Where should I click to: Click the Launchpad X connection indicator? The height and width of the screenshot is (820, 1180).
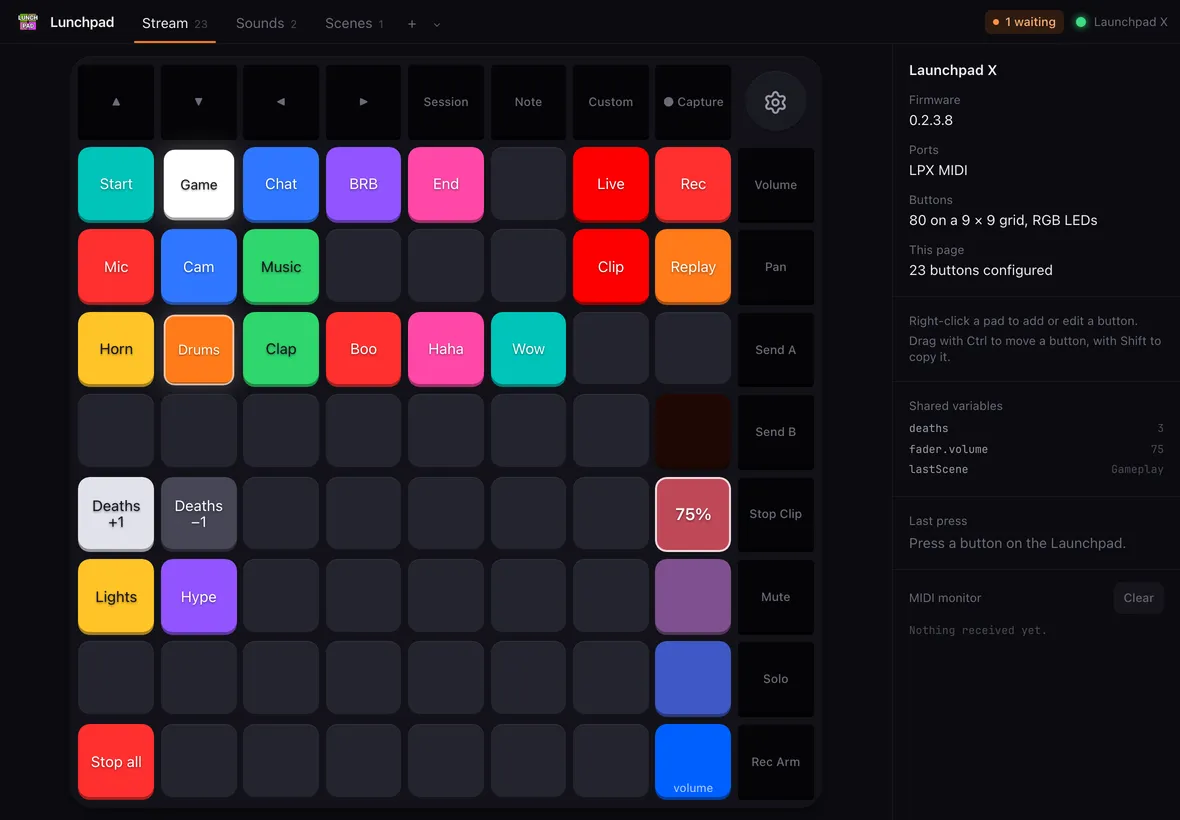1121,22
